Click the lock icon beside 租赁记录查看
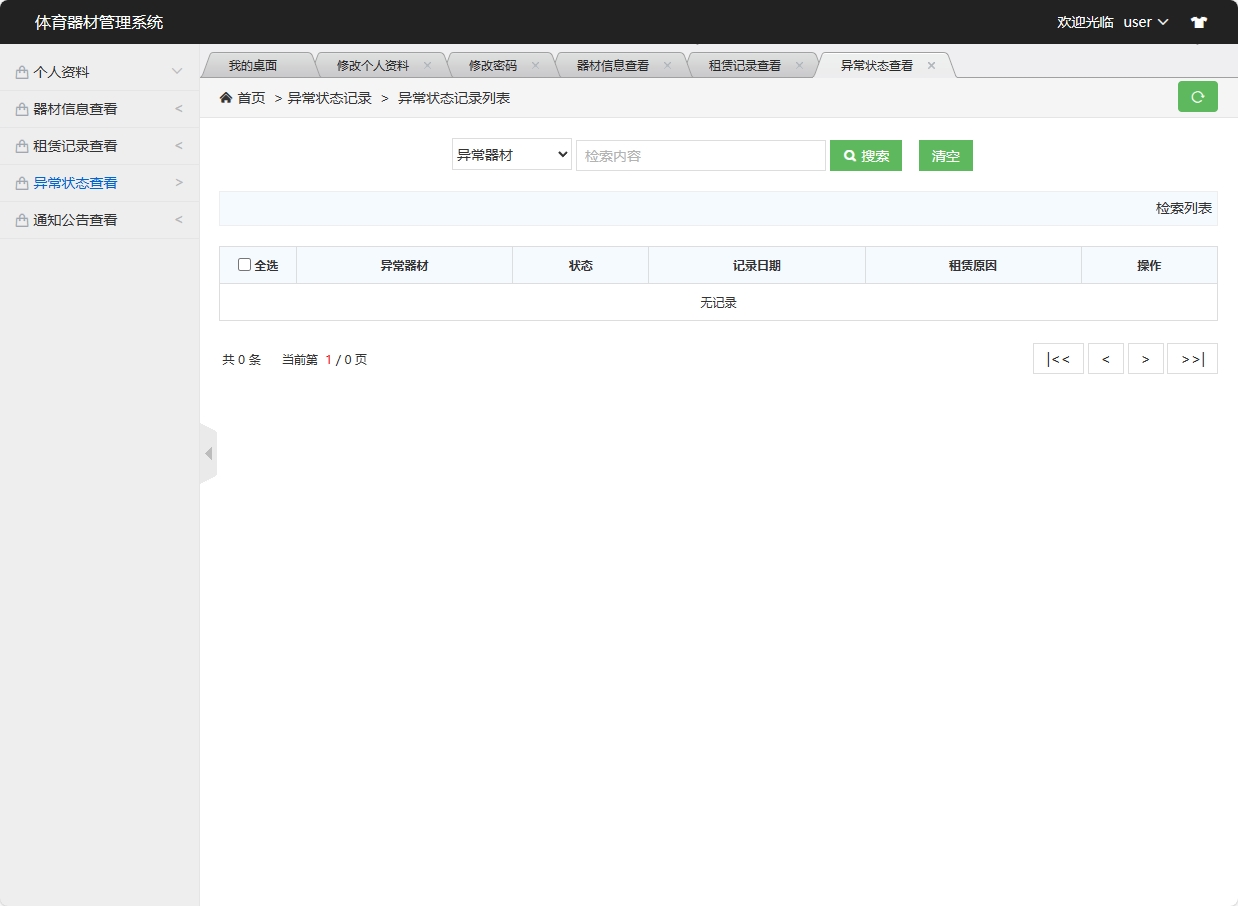The width and height of the screenshot is (1238, 906). click(21, 145)
